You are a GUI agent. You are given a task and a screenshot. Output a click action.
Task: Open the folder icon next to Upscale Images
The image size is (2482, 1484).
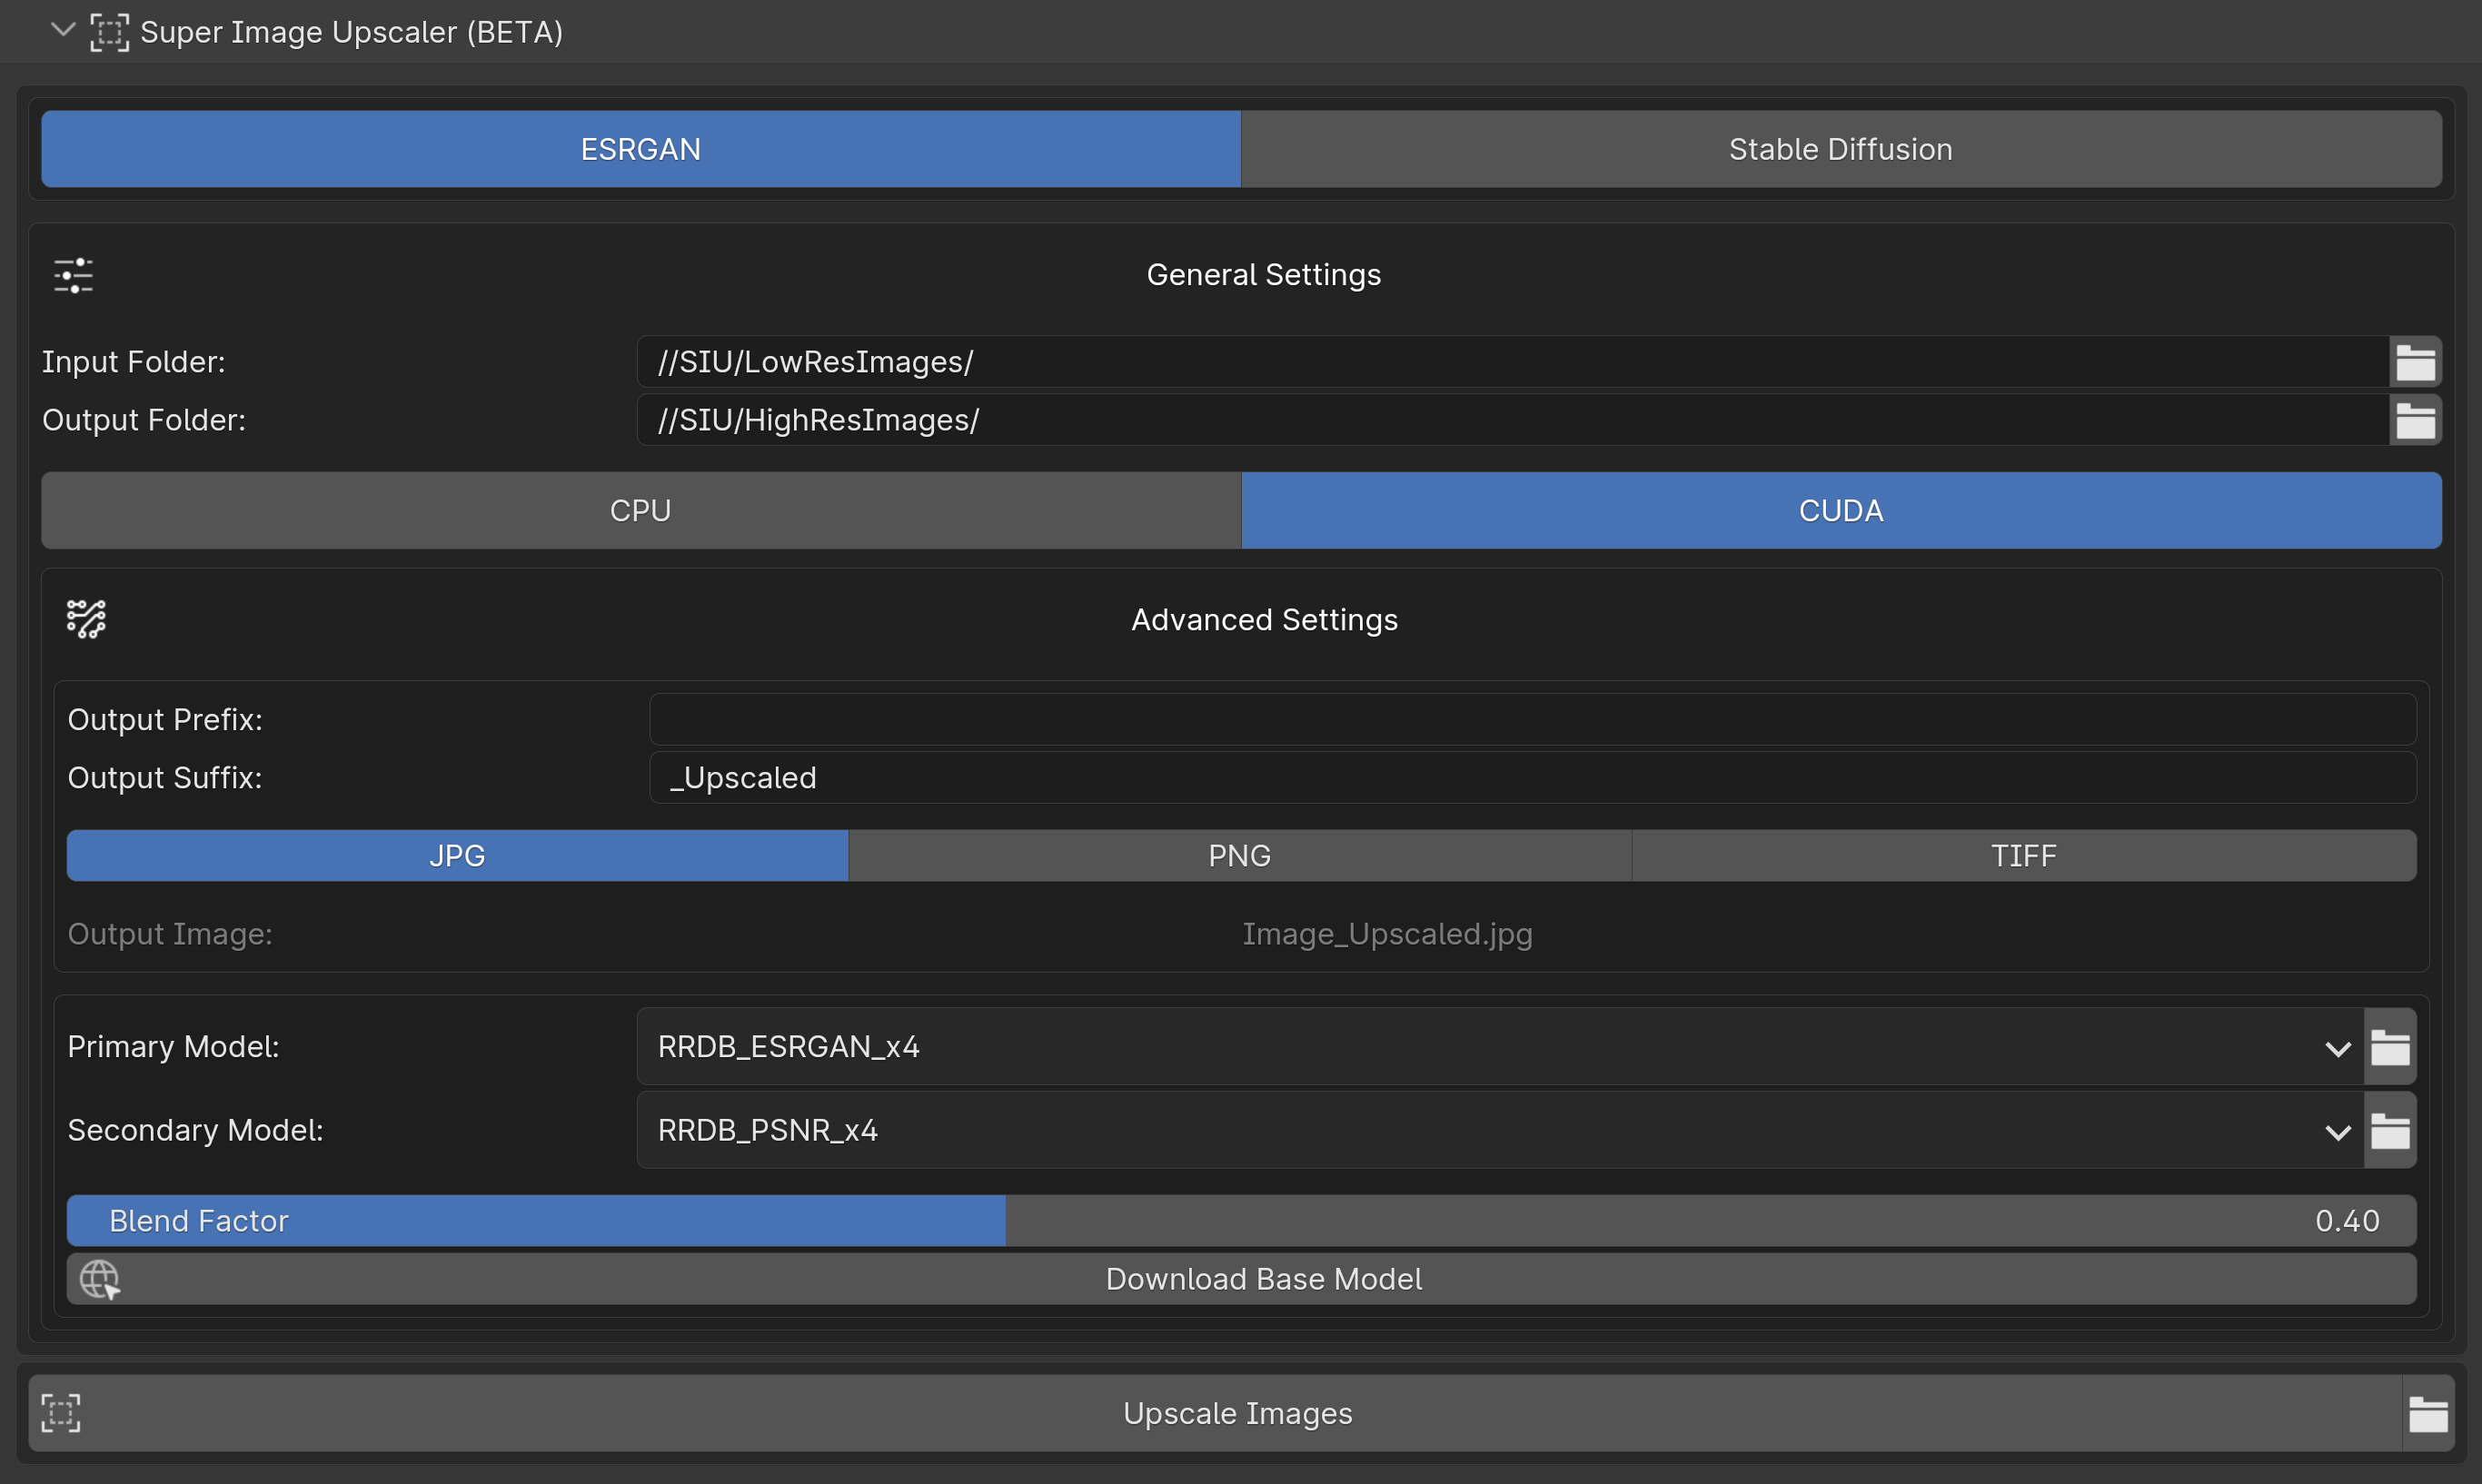point(2430,1412)
